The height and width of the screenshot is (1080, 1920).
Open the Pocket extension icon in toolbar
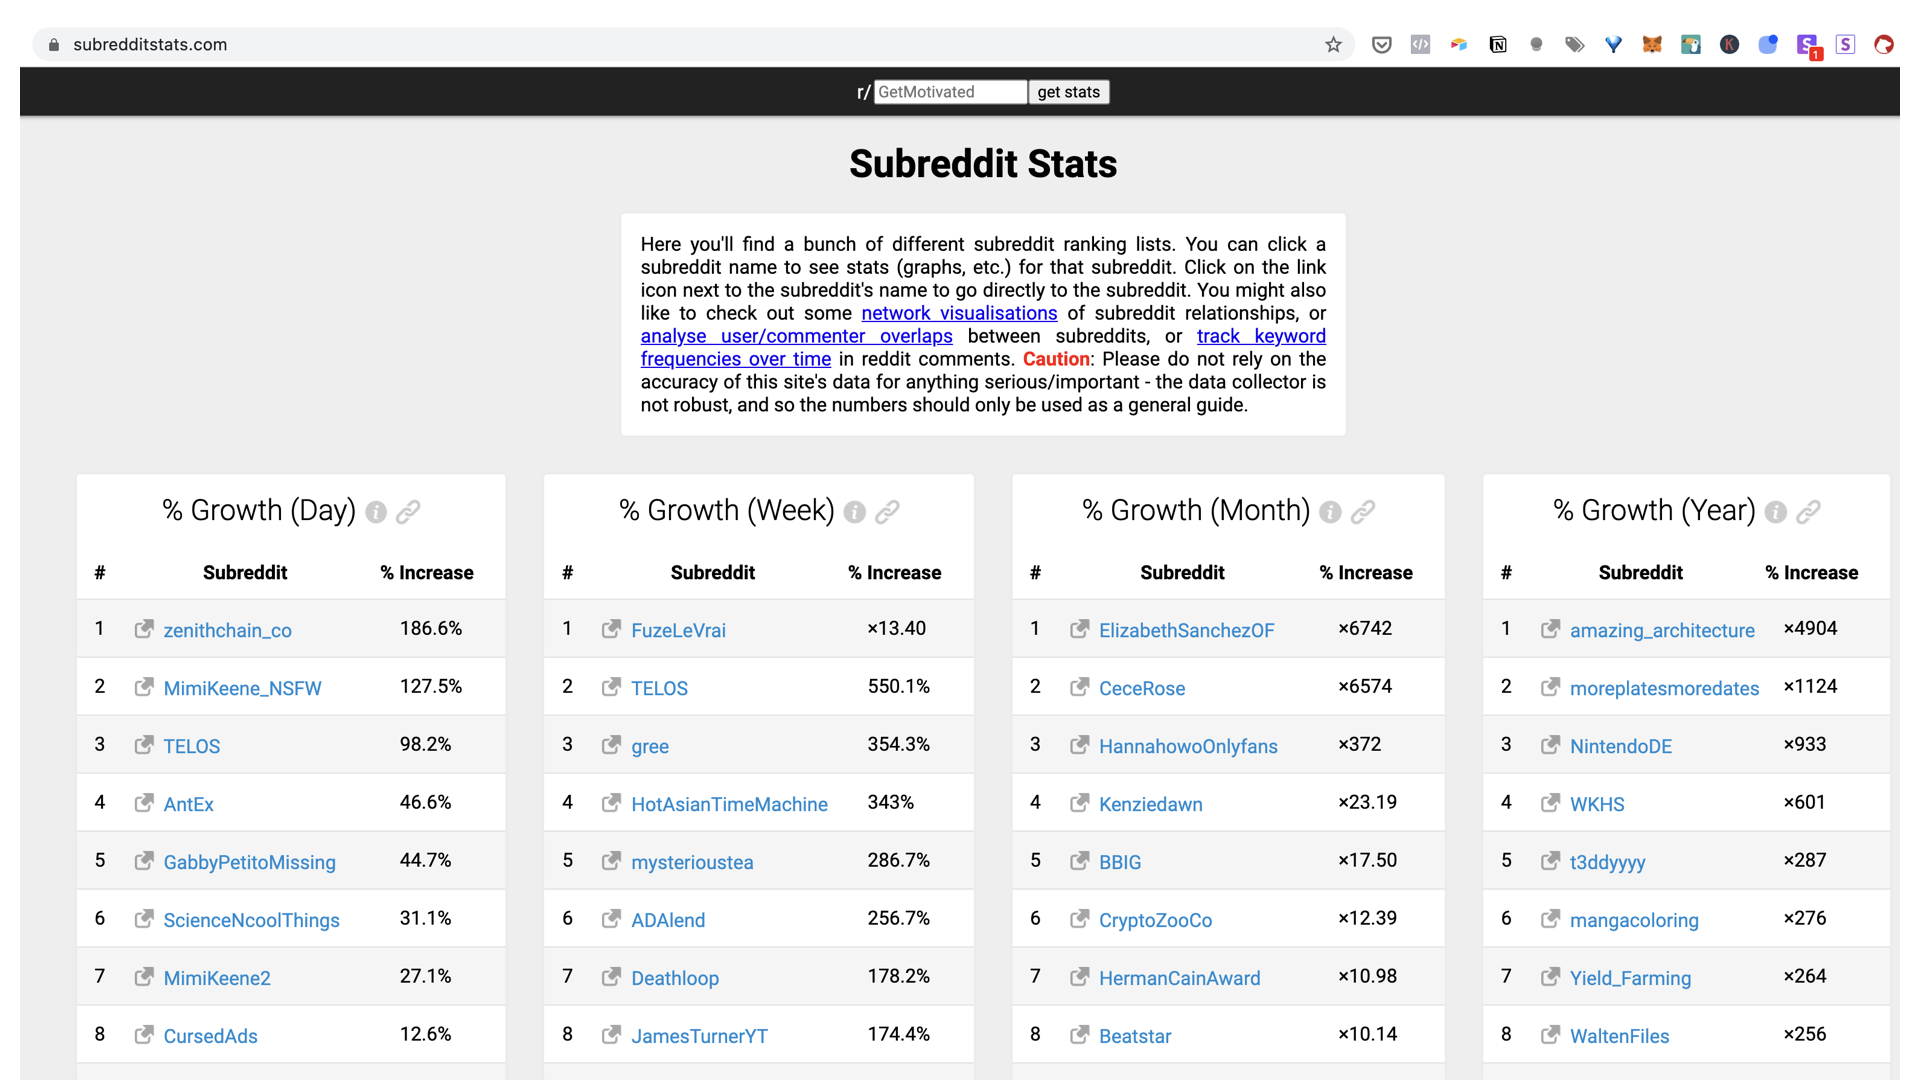tap(1381, 44)
